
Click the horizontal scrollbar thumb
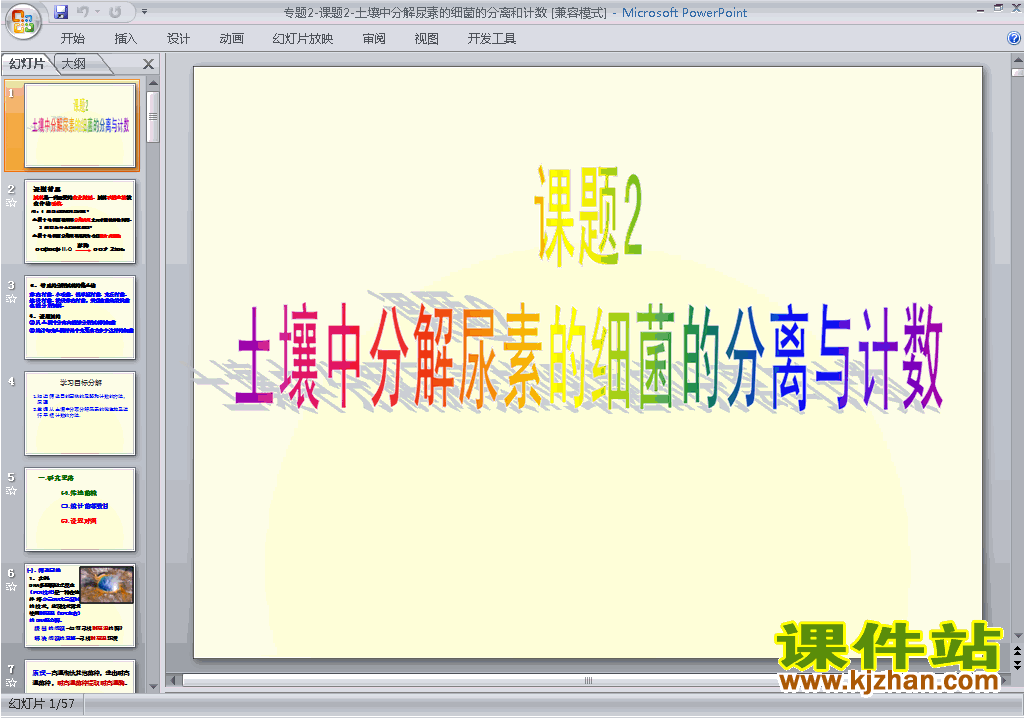[588, 680]
